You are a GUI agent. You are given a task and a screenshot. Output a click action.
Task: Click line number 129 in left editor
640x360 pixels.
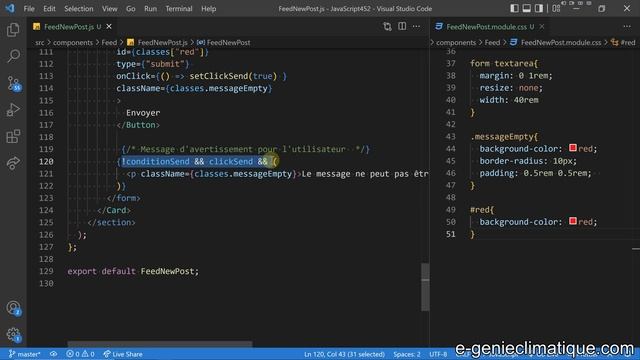(x=46, y=271)
